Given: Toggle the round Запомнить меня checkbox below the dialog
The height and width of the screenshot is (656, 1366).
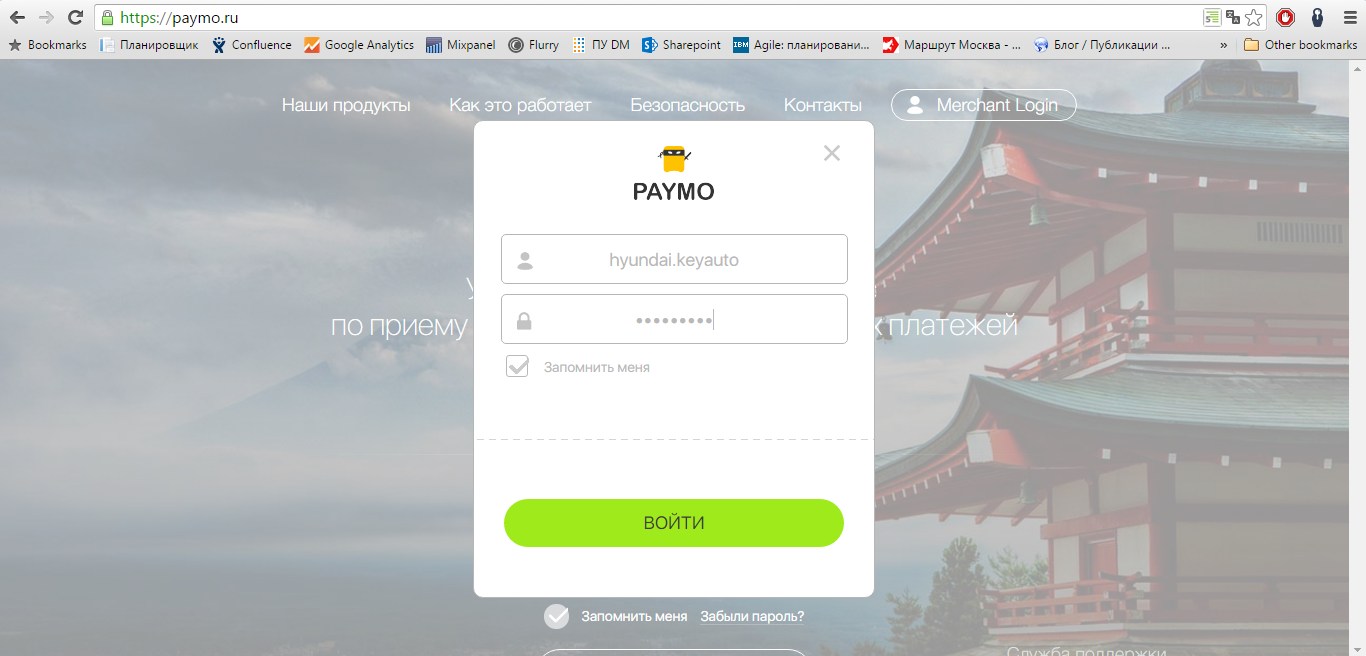Looking at the screenshot, I should [x=556, y=616].
